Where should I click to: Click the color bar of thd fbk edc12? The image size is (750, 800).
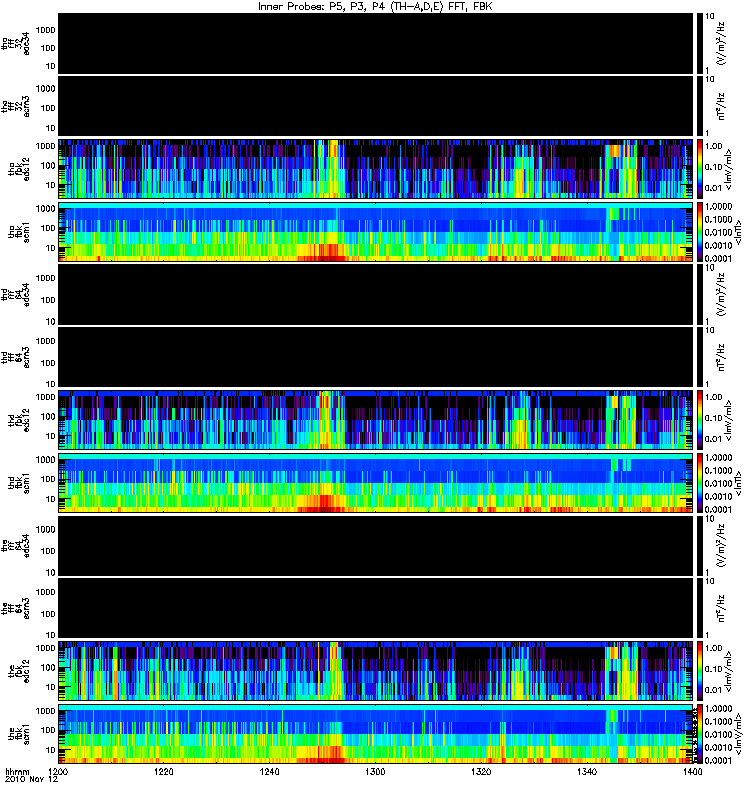pyautogui.click(x=700, y=420)
